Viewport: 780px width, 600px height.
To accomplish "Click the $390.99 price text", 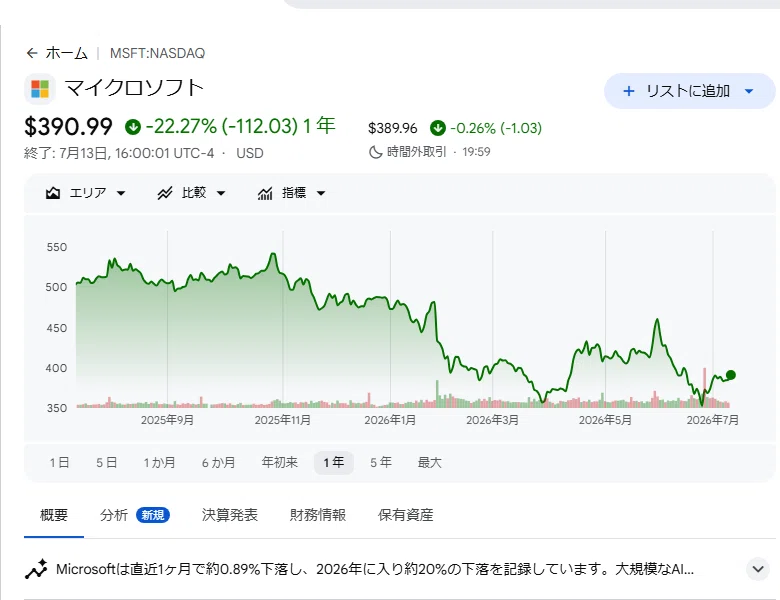I will (x=69, y=126).
